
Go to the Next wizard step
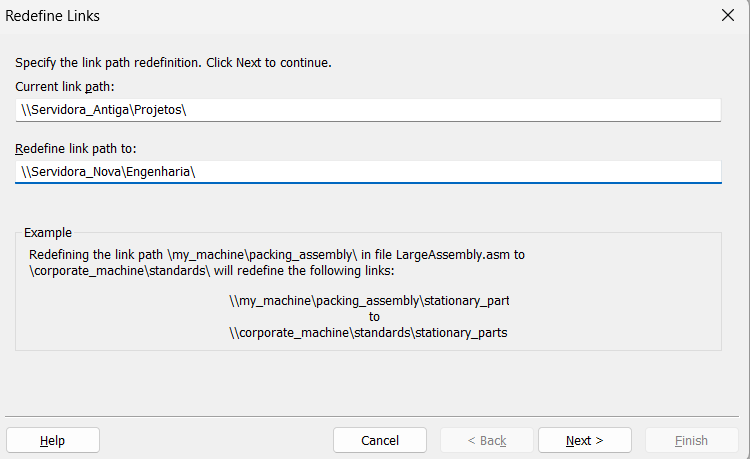coord(585,440)
